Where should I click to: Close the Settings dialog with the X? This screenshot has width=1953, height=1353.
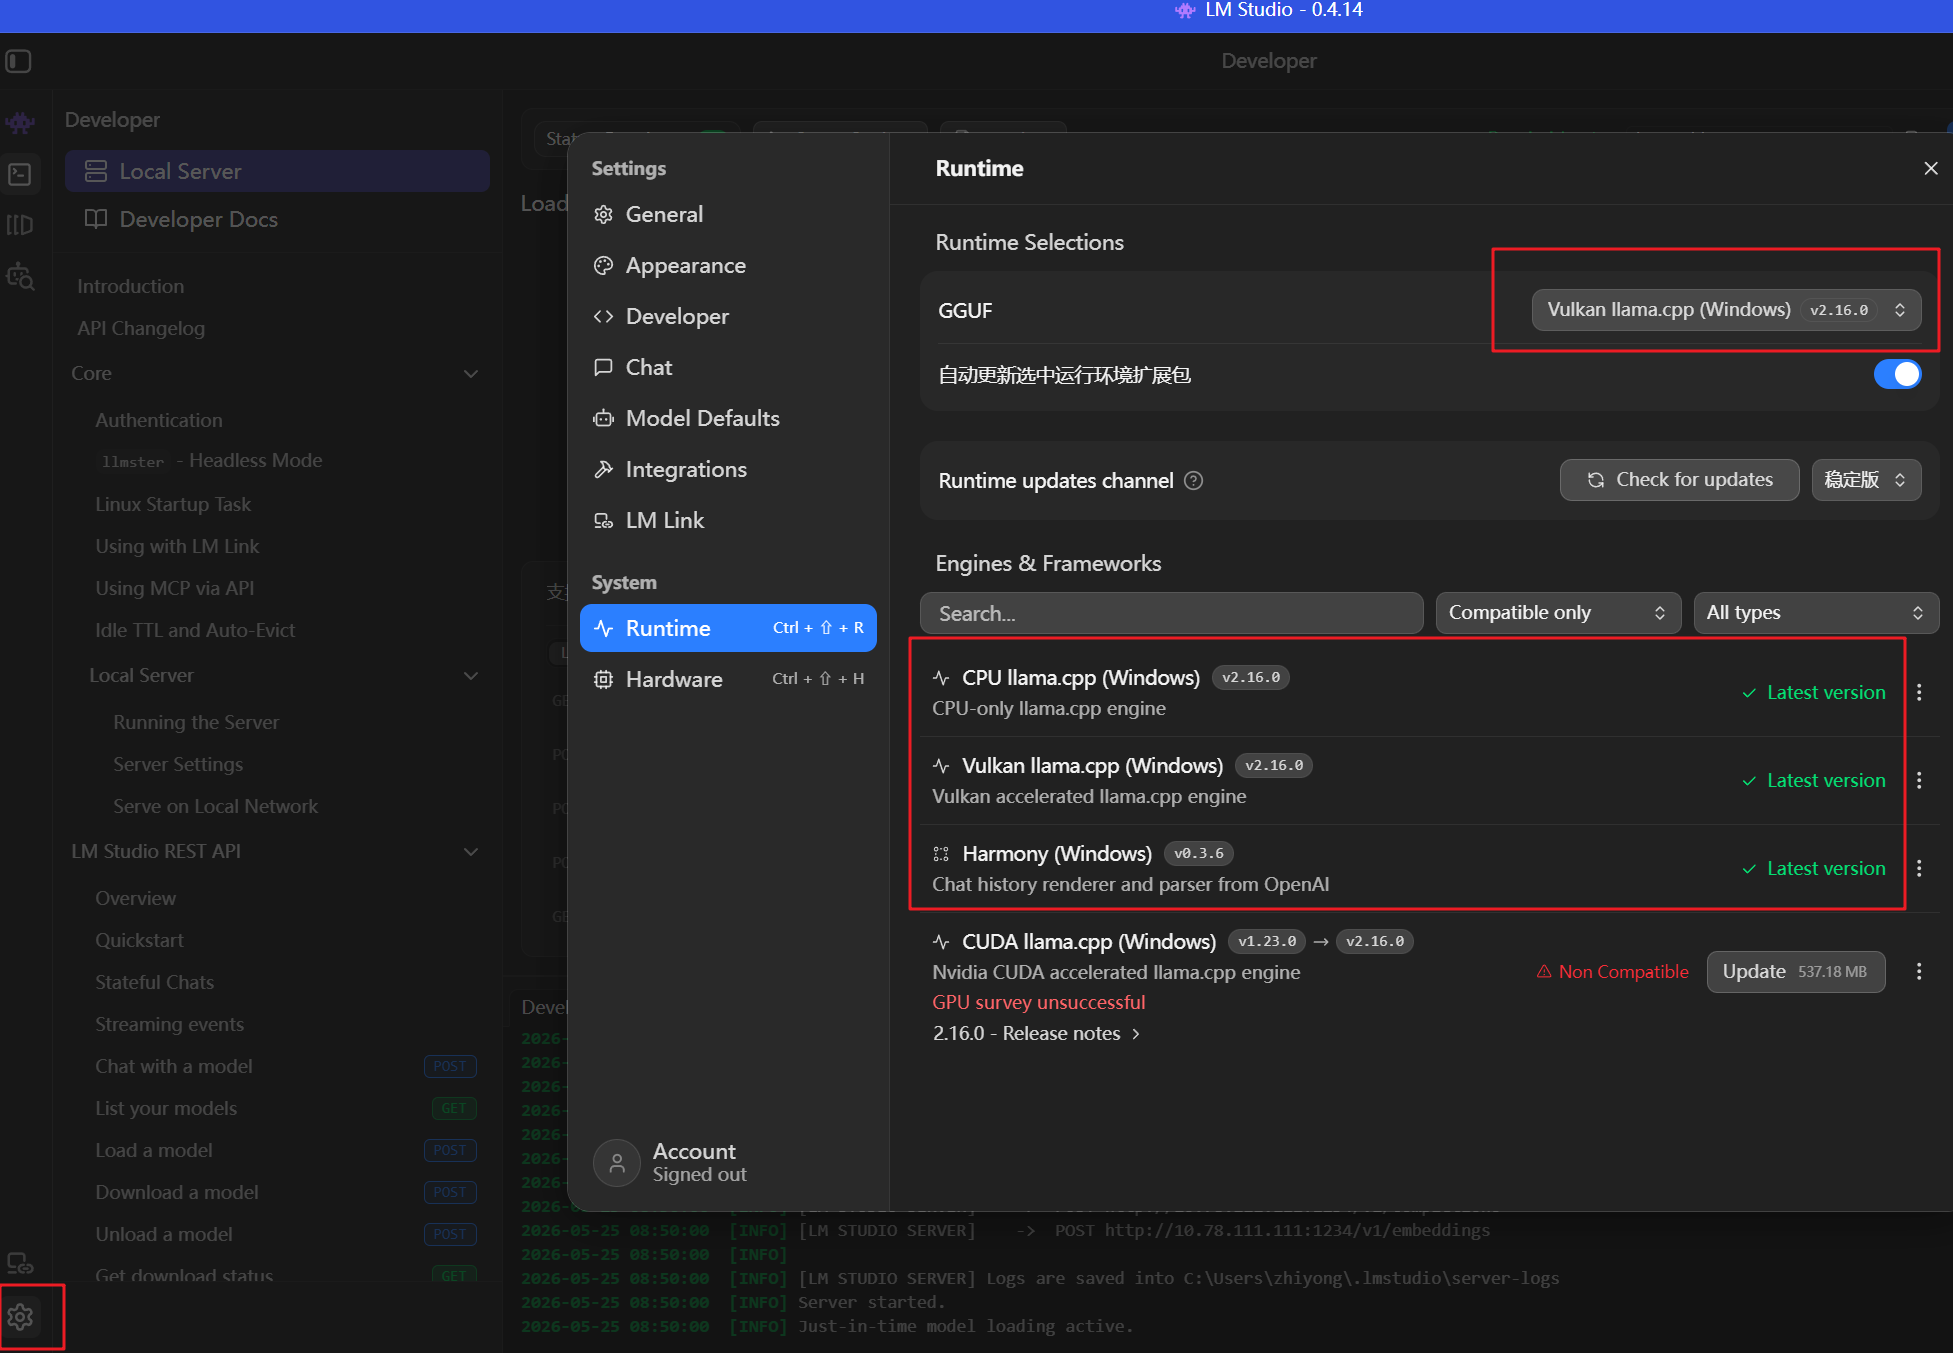pos(1931,168)
